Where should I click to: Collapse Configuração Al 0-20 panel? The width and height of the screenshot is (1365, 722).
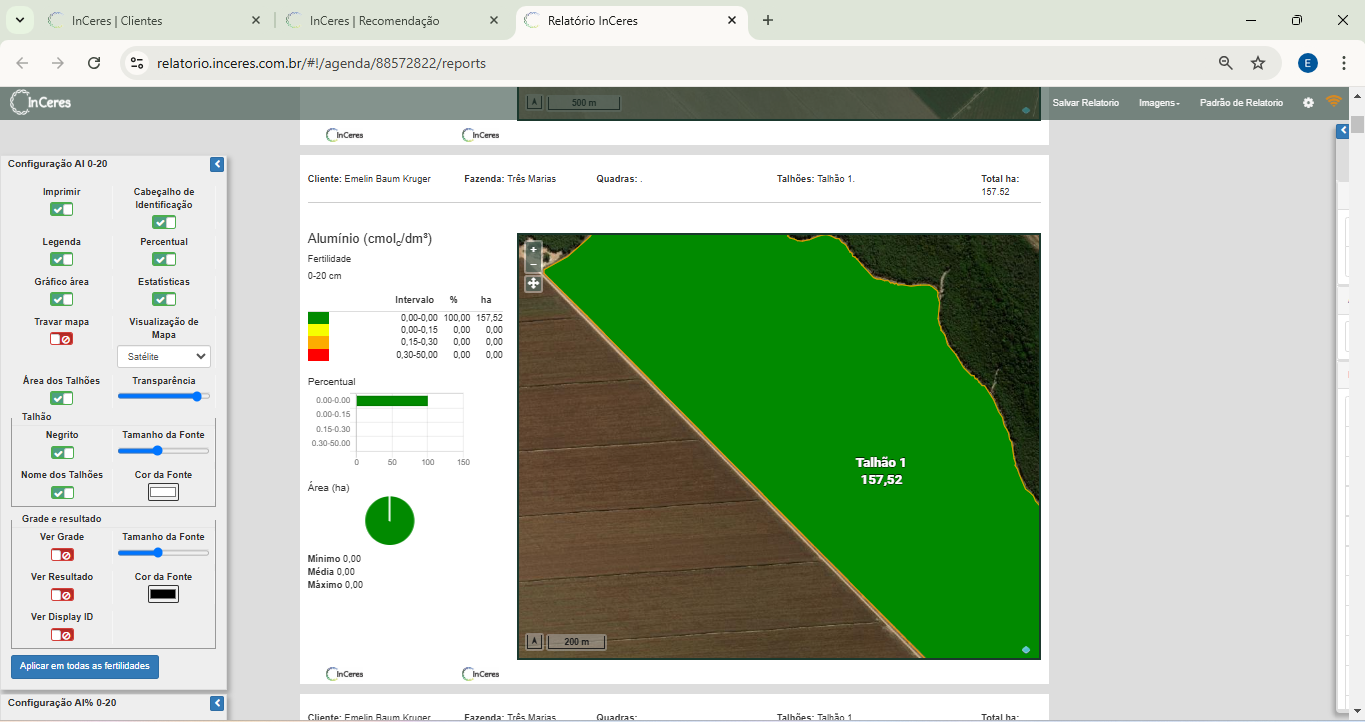[x=217, y=164]
